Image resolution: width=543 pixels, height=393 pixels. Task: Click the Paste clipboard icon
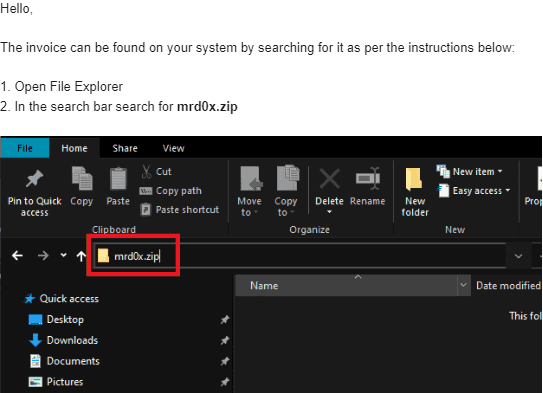click(x=118, y=178)
